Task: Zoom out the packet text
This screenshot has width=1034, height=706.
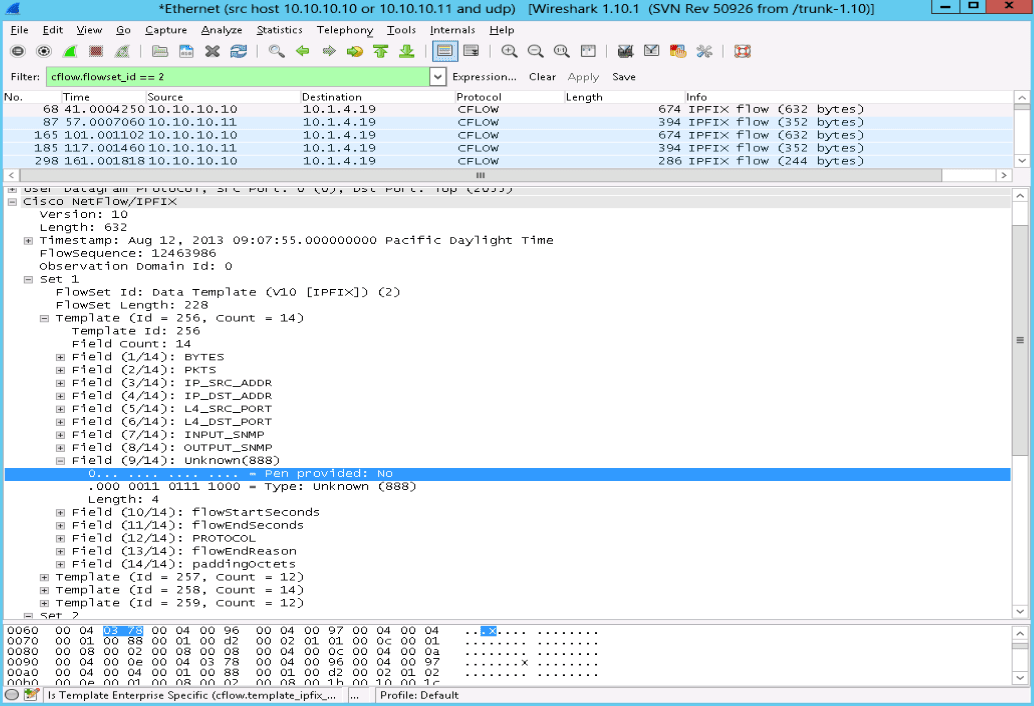Action: tap(535, 51)
